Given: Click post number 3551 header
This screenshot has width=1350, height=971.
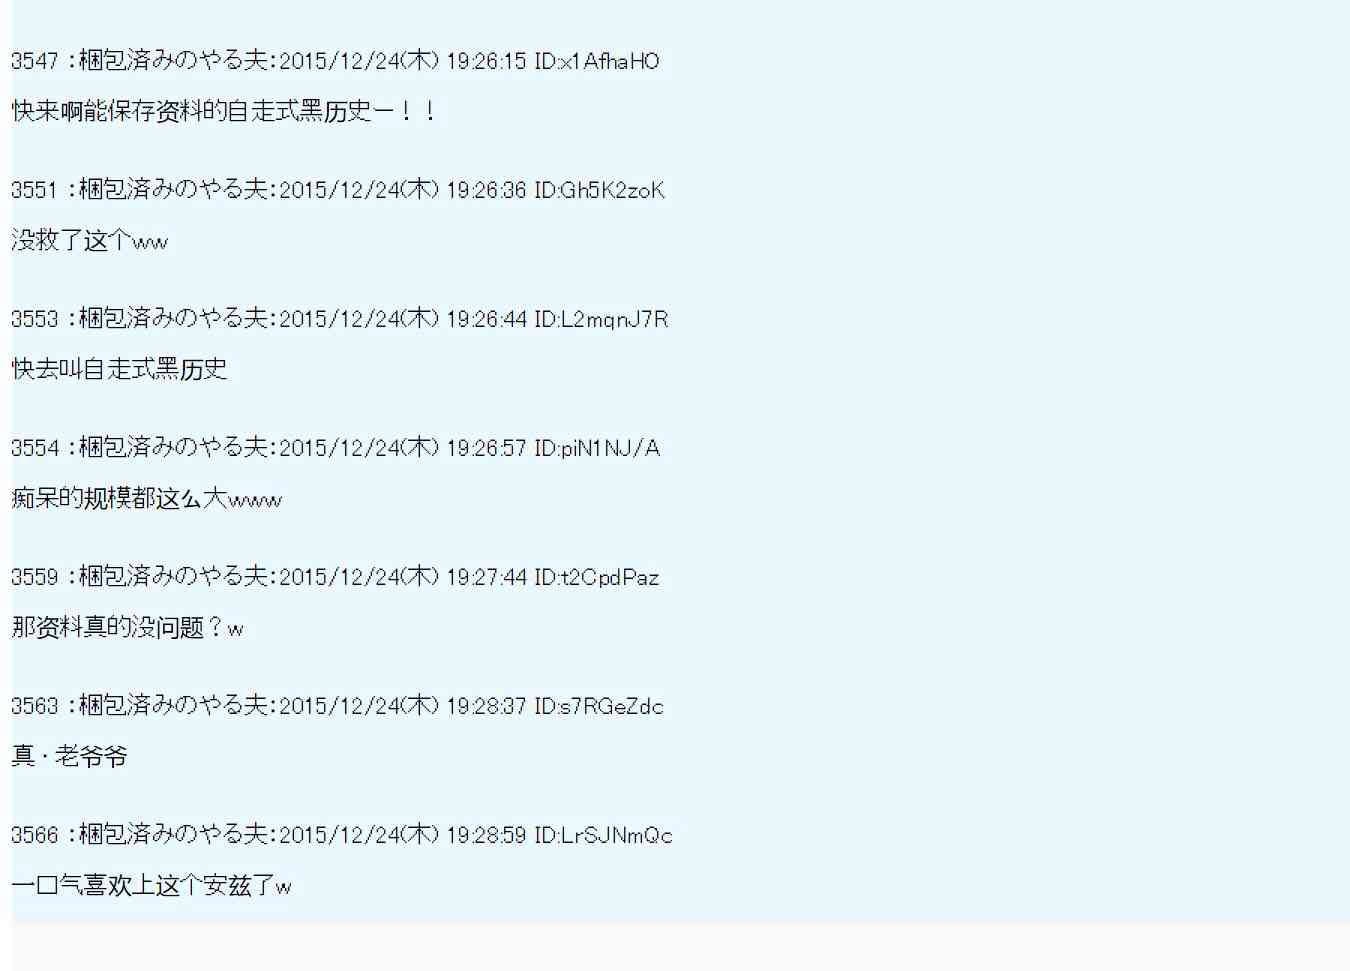Looking at the screenshot, I should pyautogui.click(x=338, y=190).
